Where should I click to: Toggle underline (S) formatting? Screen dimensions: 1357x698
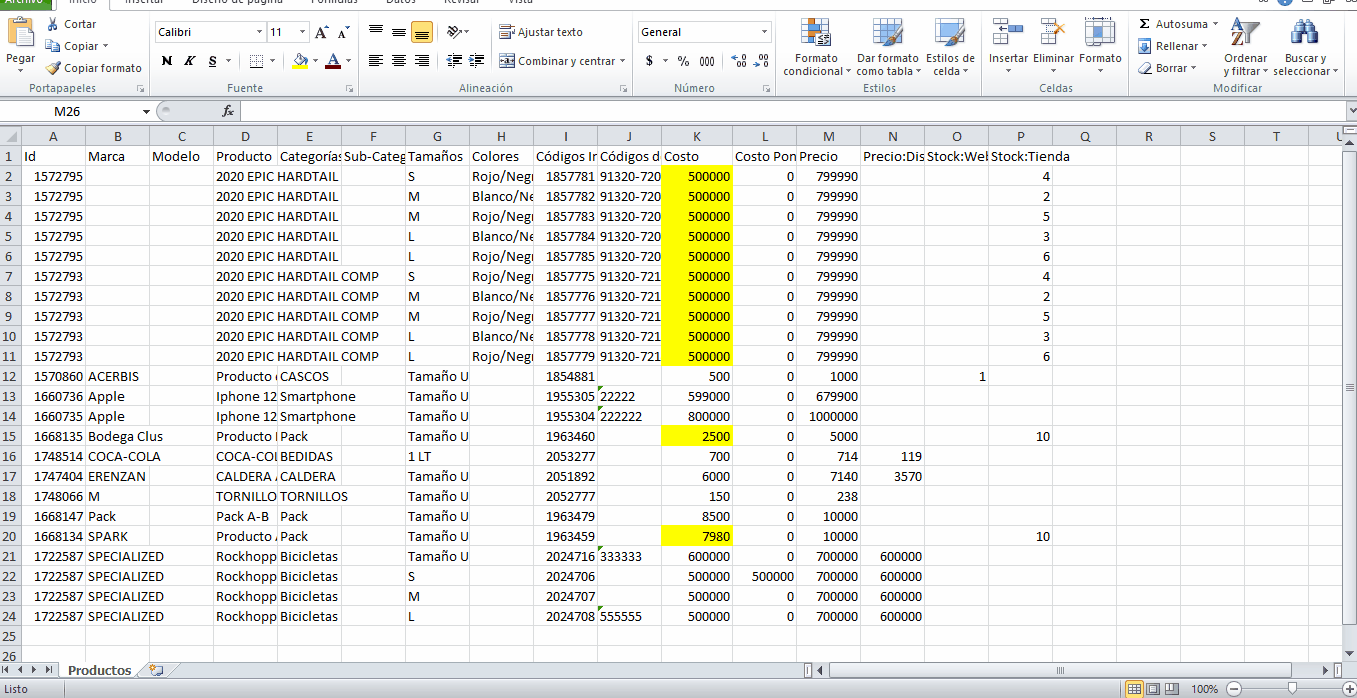coord(213,61)
